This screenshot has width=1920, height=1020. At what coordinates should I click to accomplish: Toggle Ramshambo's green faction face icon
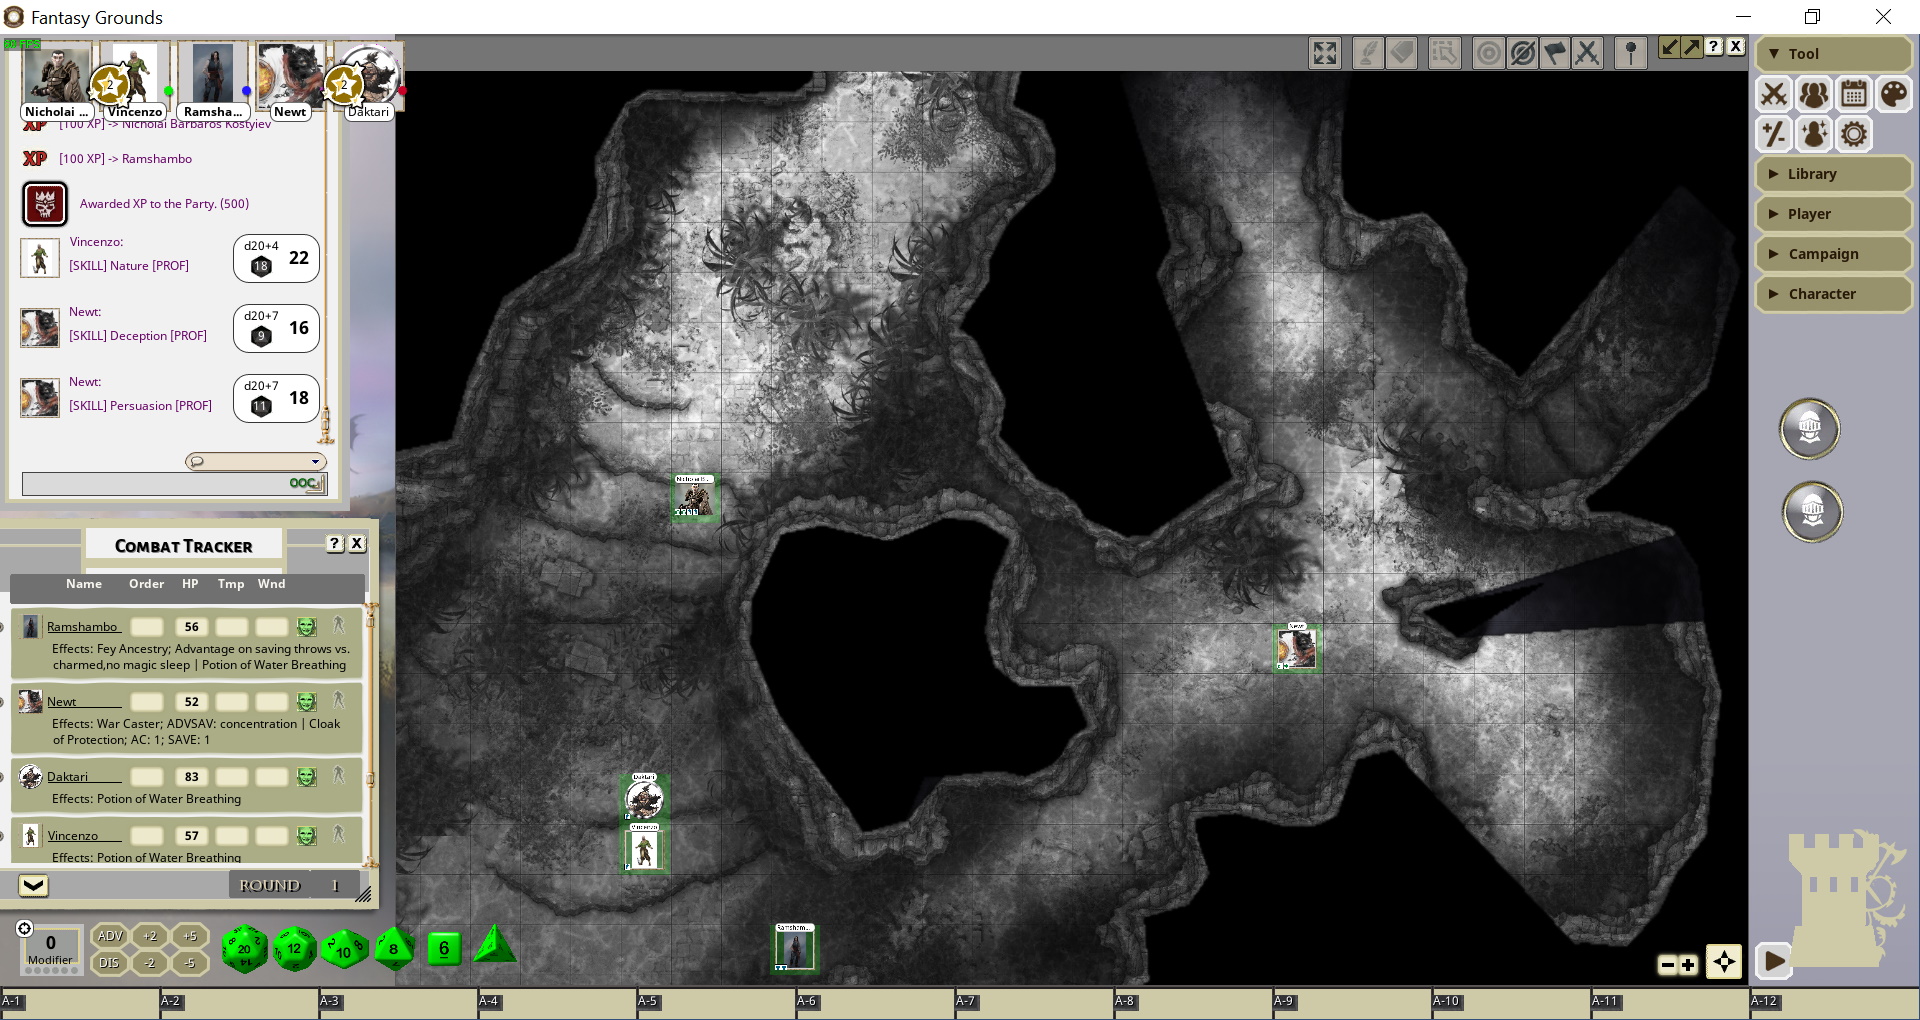307,627
